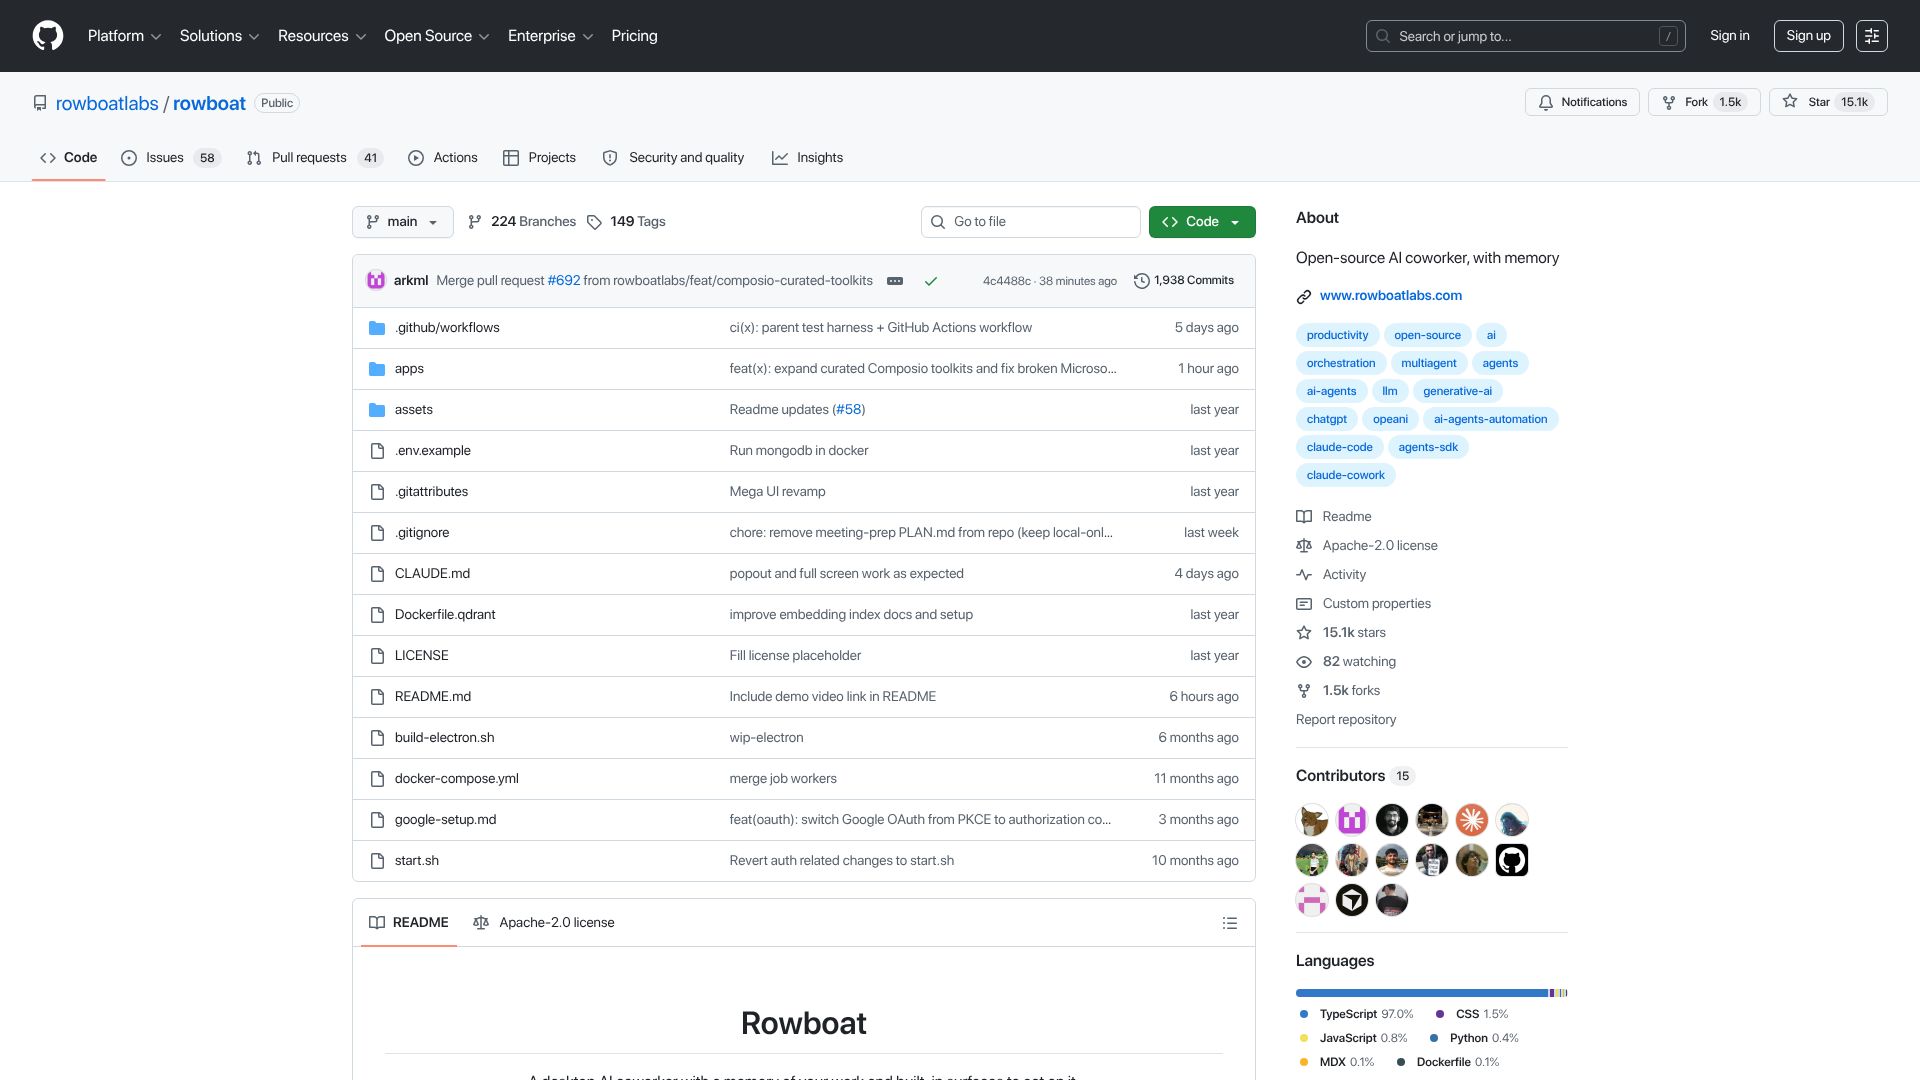
Task: Click the commit history clock icon
Action: click(x=1141, y=281)
